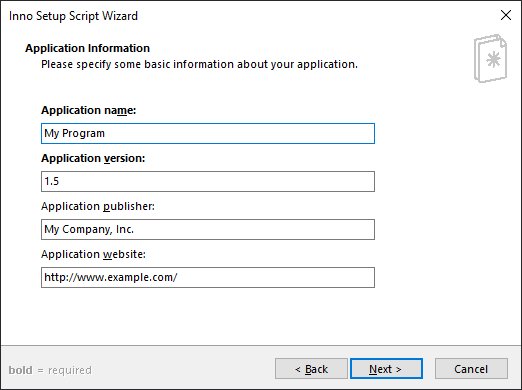The height and width of the screenshot is (390, 522).
Task: Click the 'Application website:' label
Action: (93, 254)
